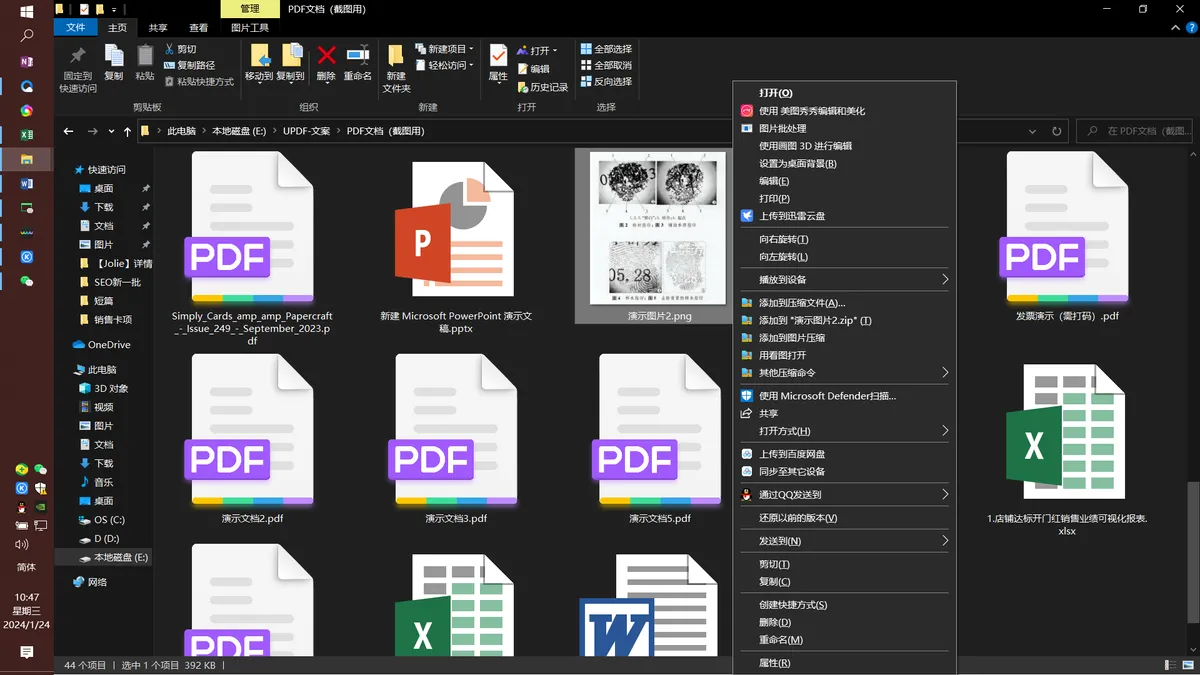Click 复制路径 (Copy path) in the ribbon
The height and width of the screenshot is (675, 1200).
189,65
